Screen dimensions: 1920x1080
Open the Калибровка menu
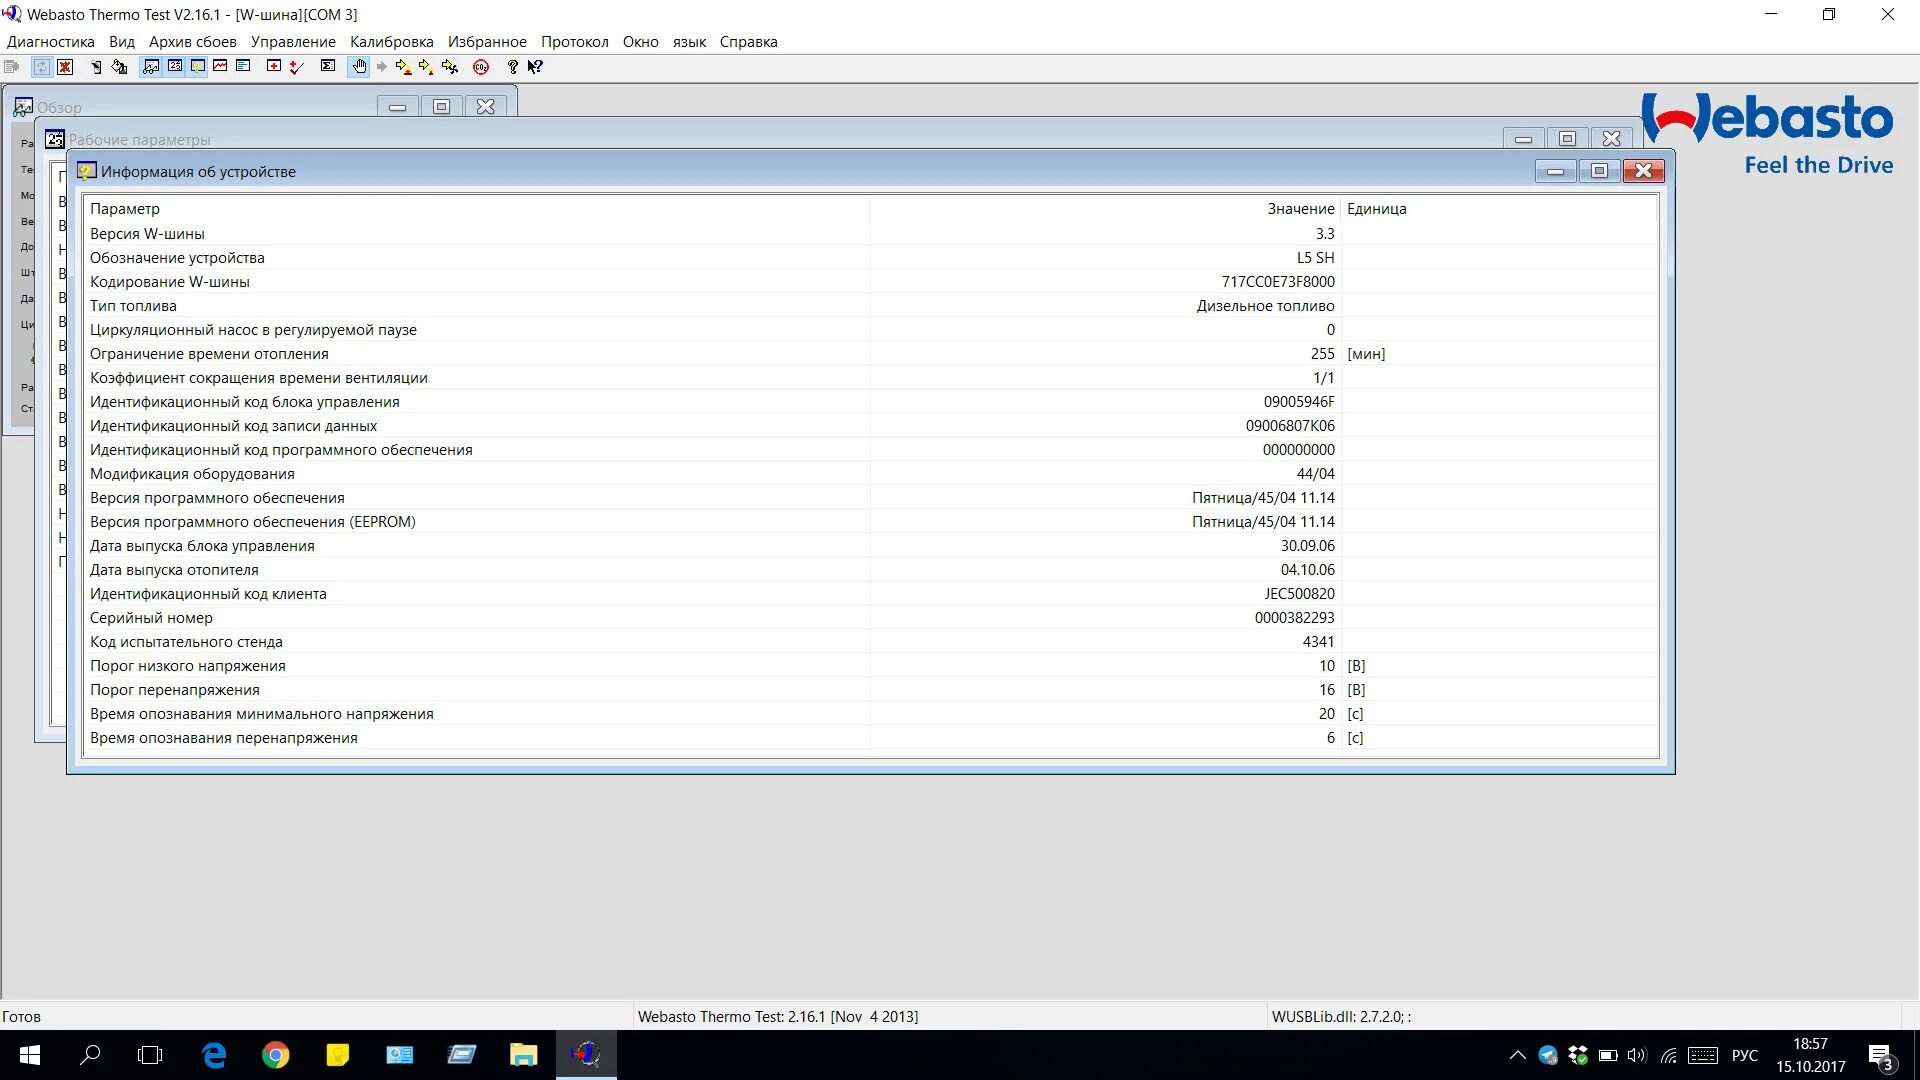tap(391, 42)
